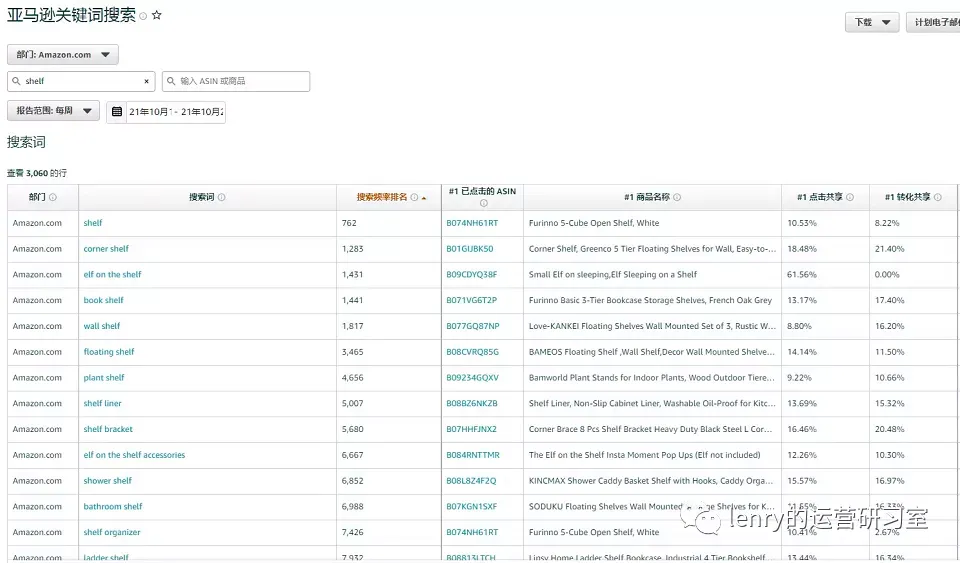Click the info icon next to page title

pos(143,17)
